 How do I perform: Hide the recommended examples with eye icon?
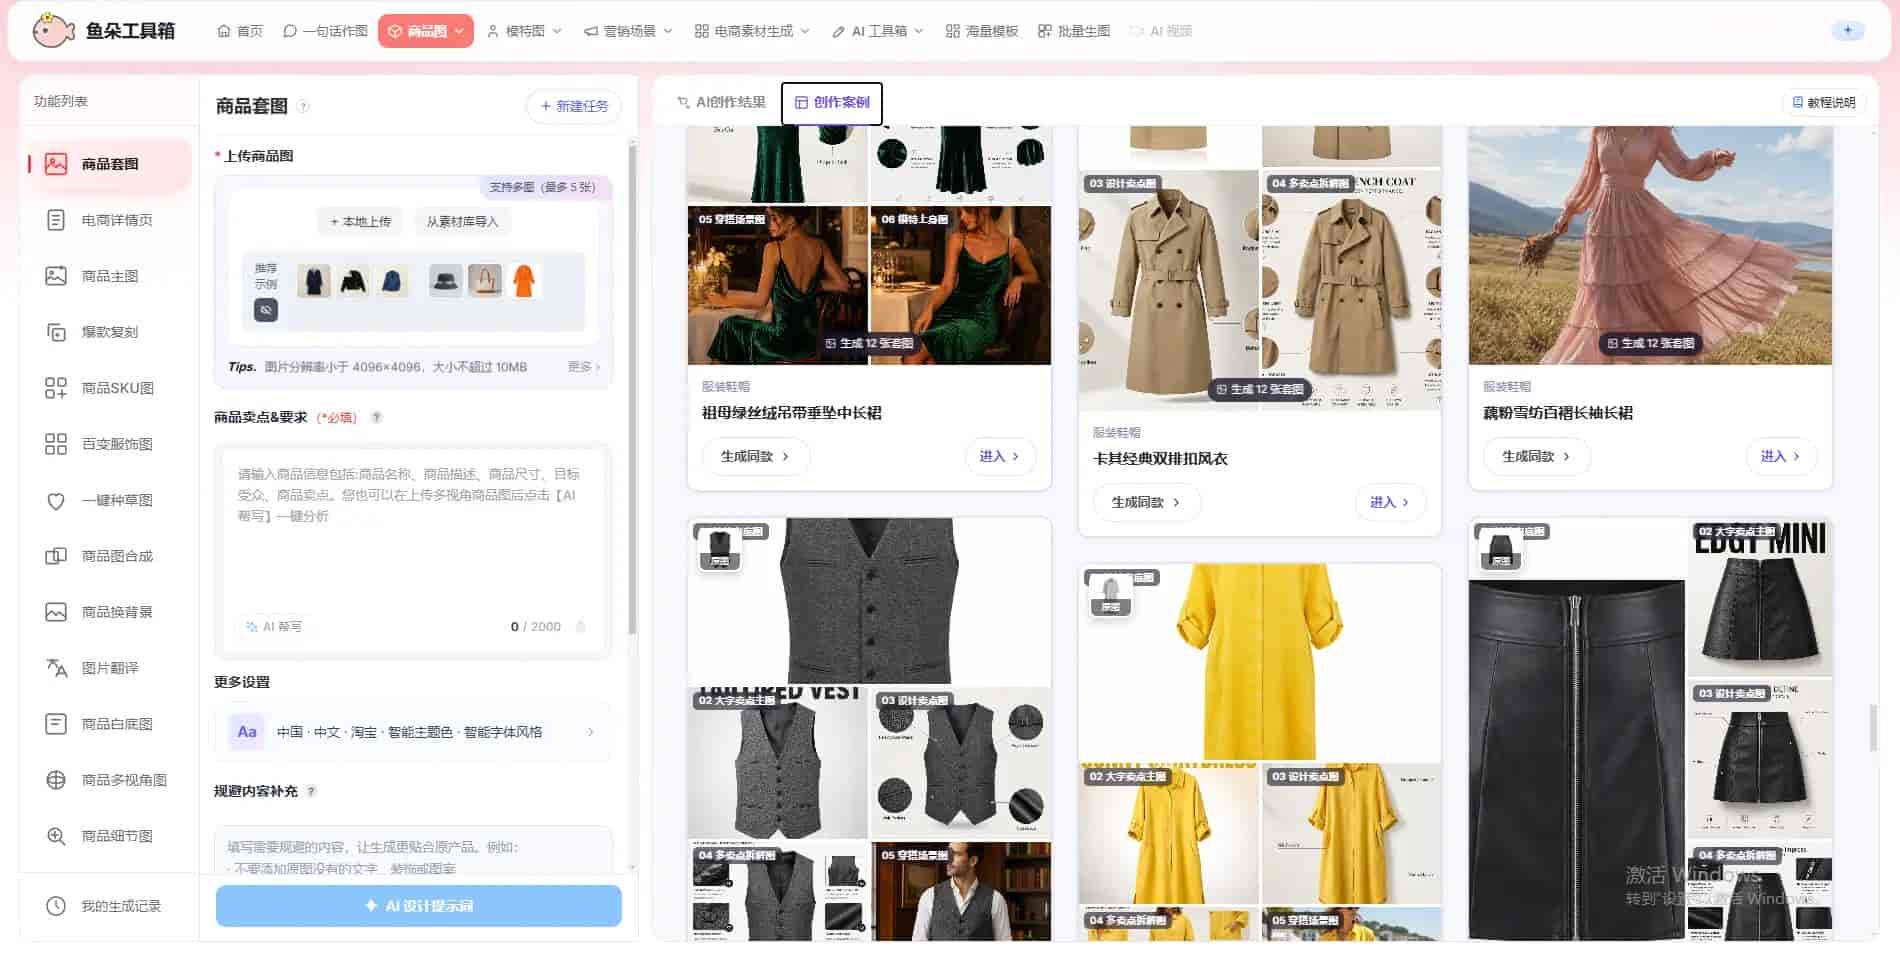[266, 311]
